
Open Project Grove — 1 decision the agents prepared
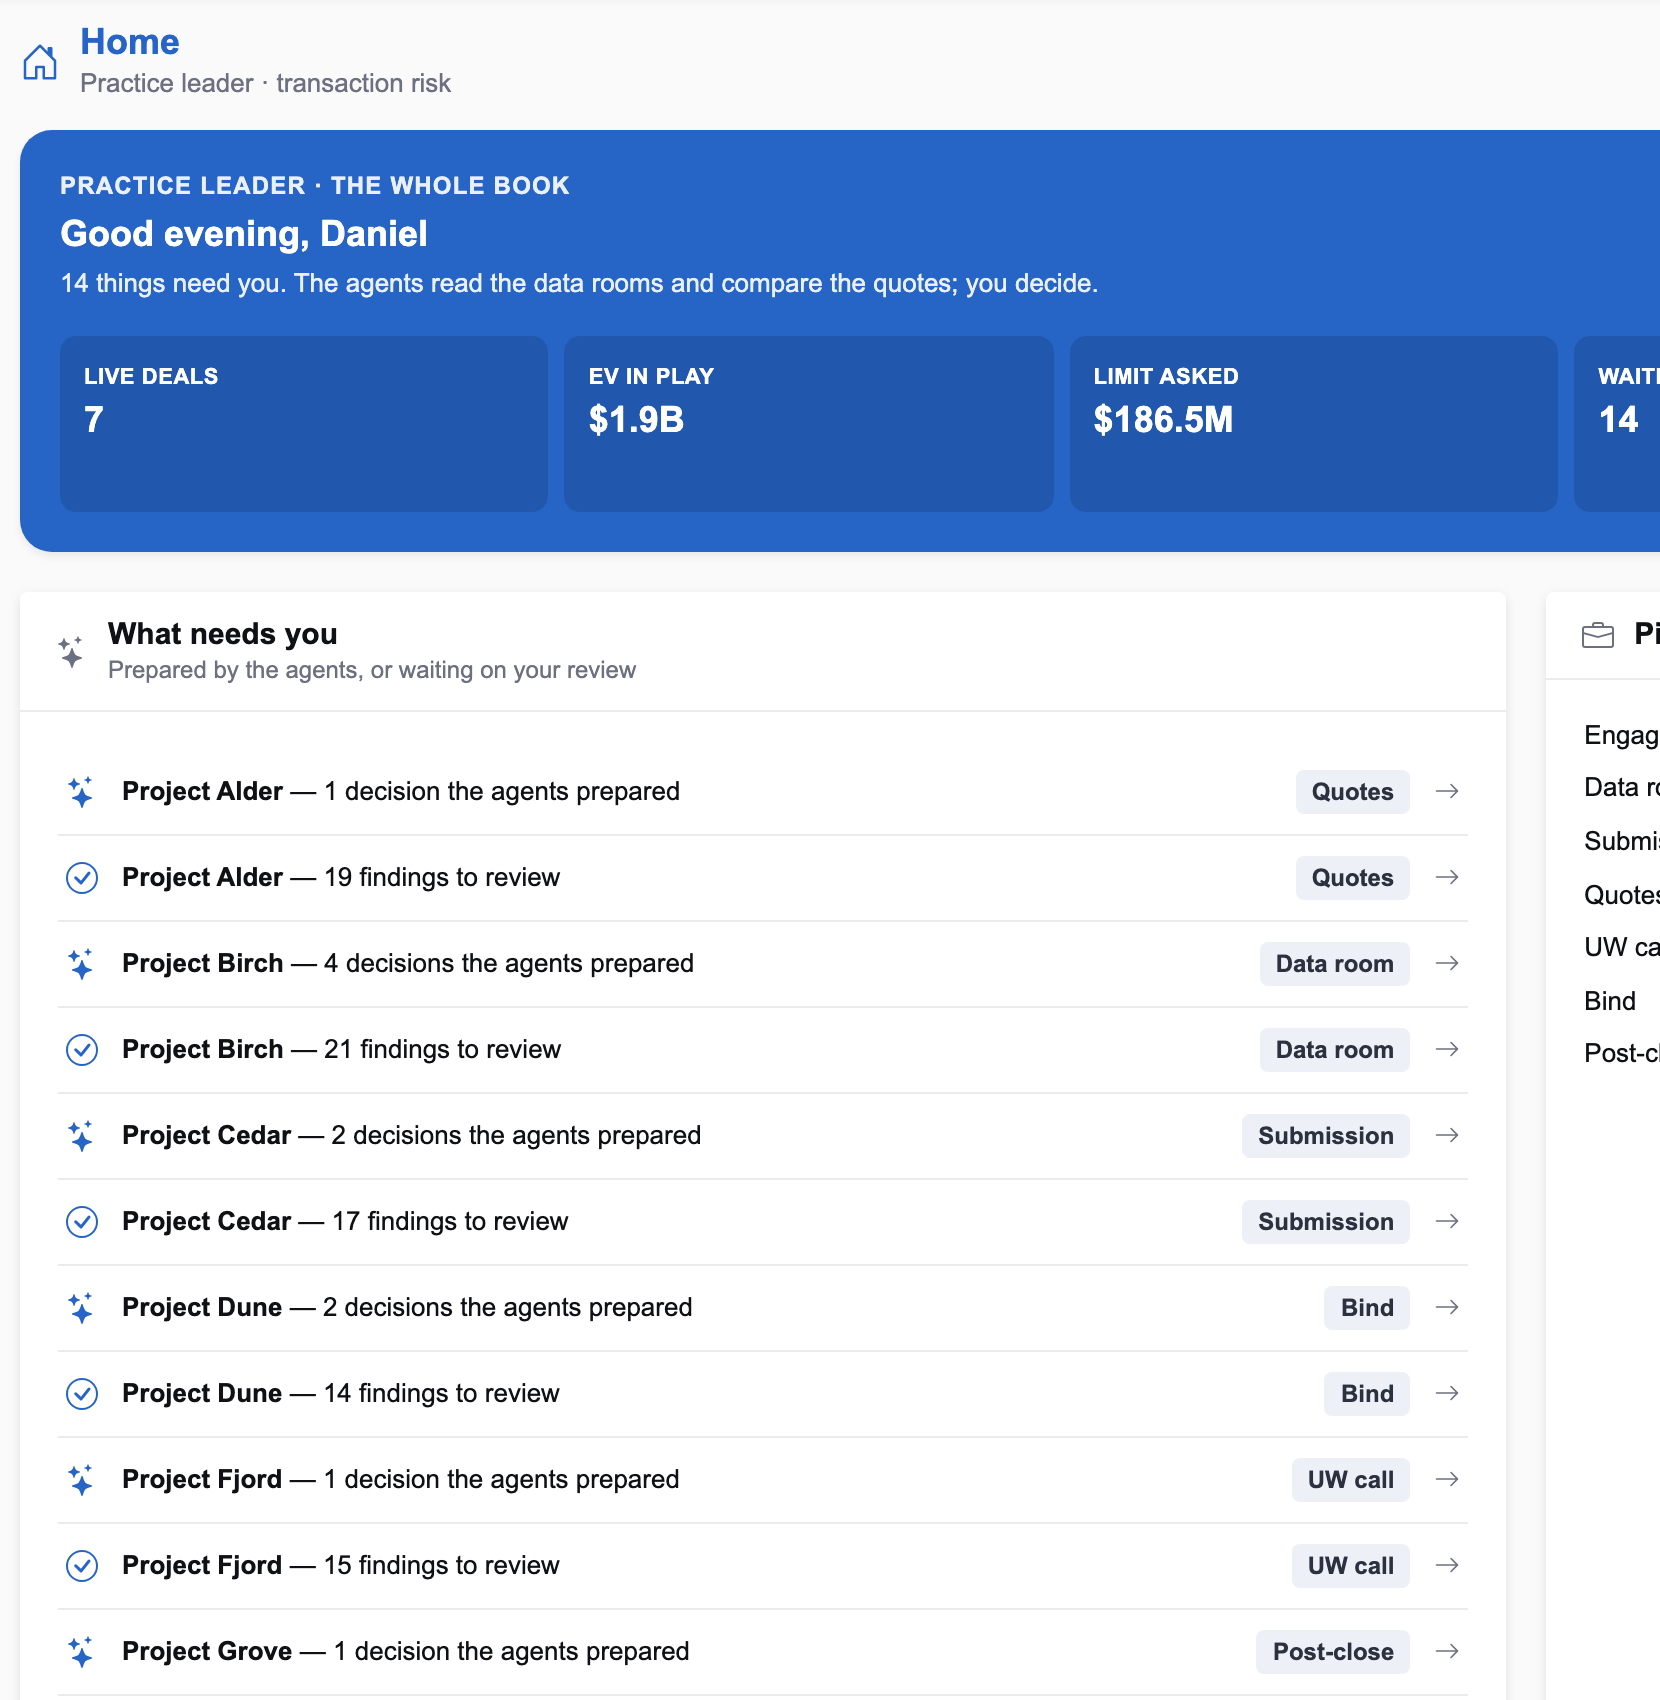pyautogui.click(x=763, y=1652)
